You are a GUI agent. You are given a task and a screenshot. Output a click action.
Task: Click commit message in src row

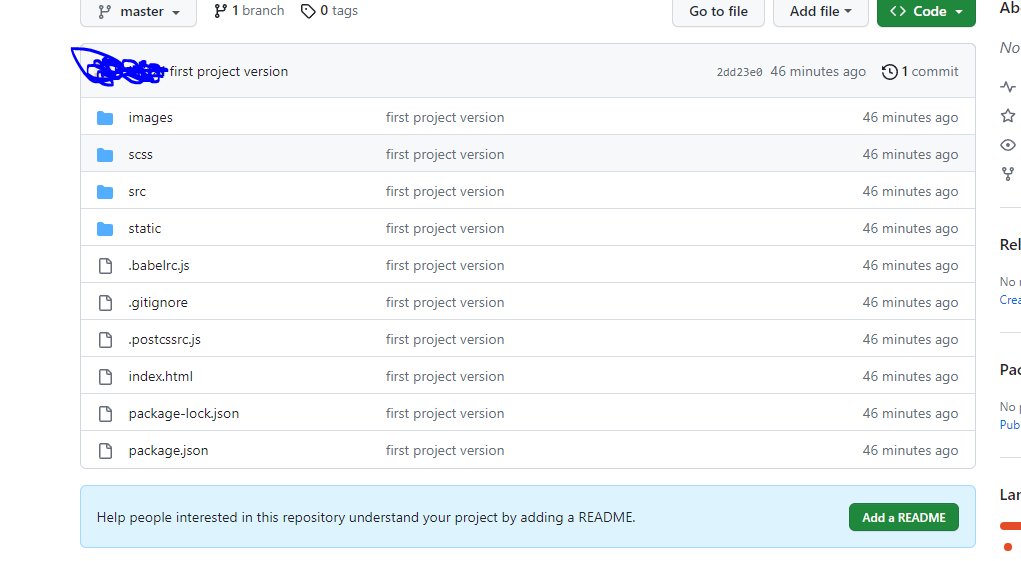pyautogui.click(x=445, y=192)
